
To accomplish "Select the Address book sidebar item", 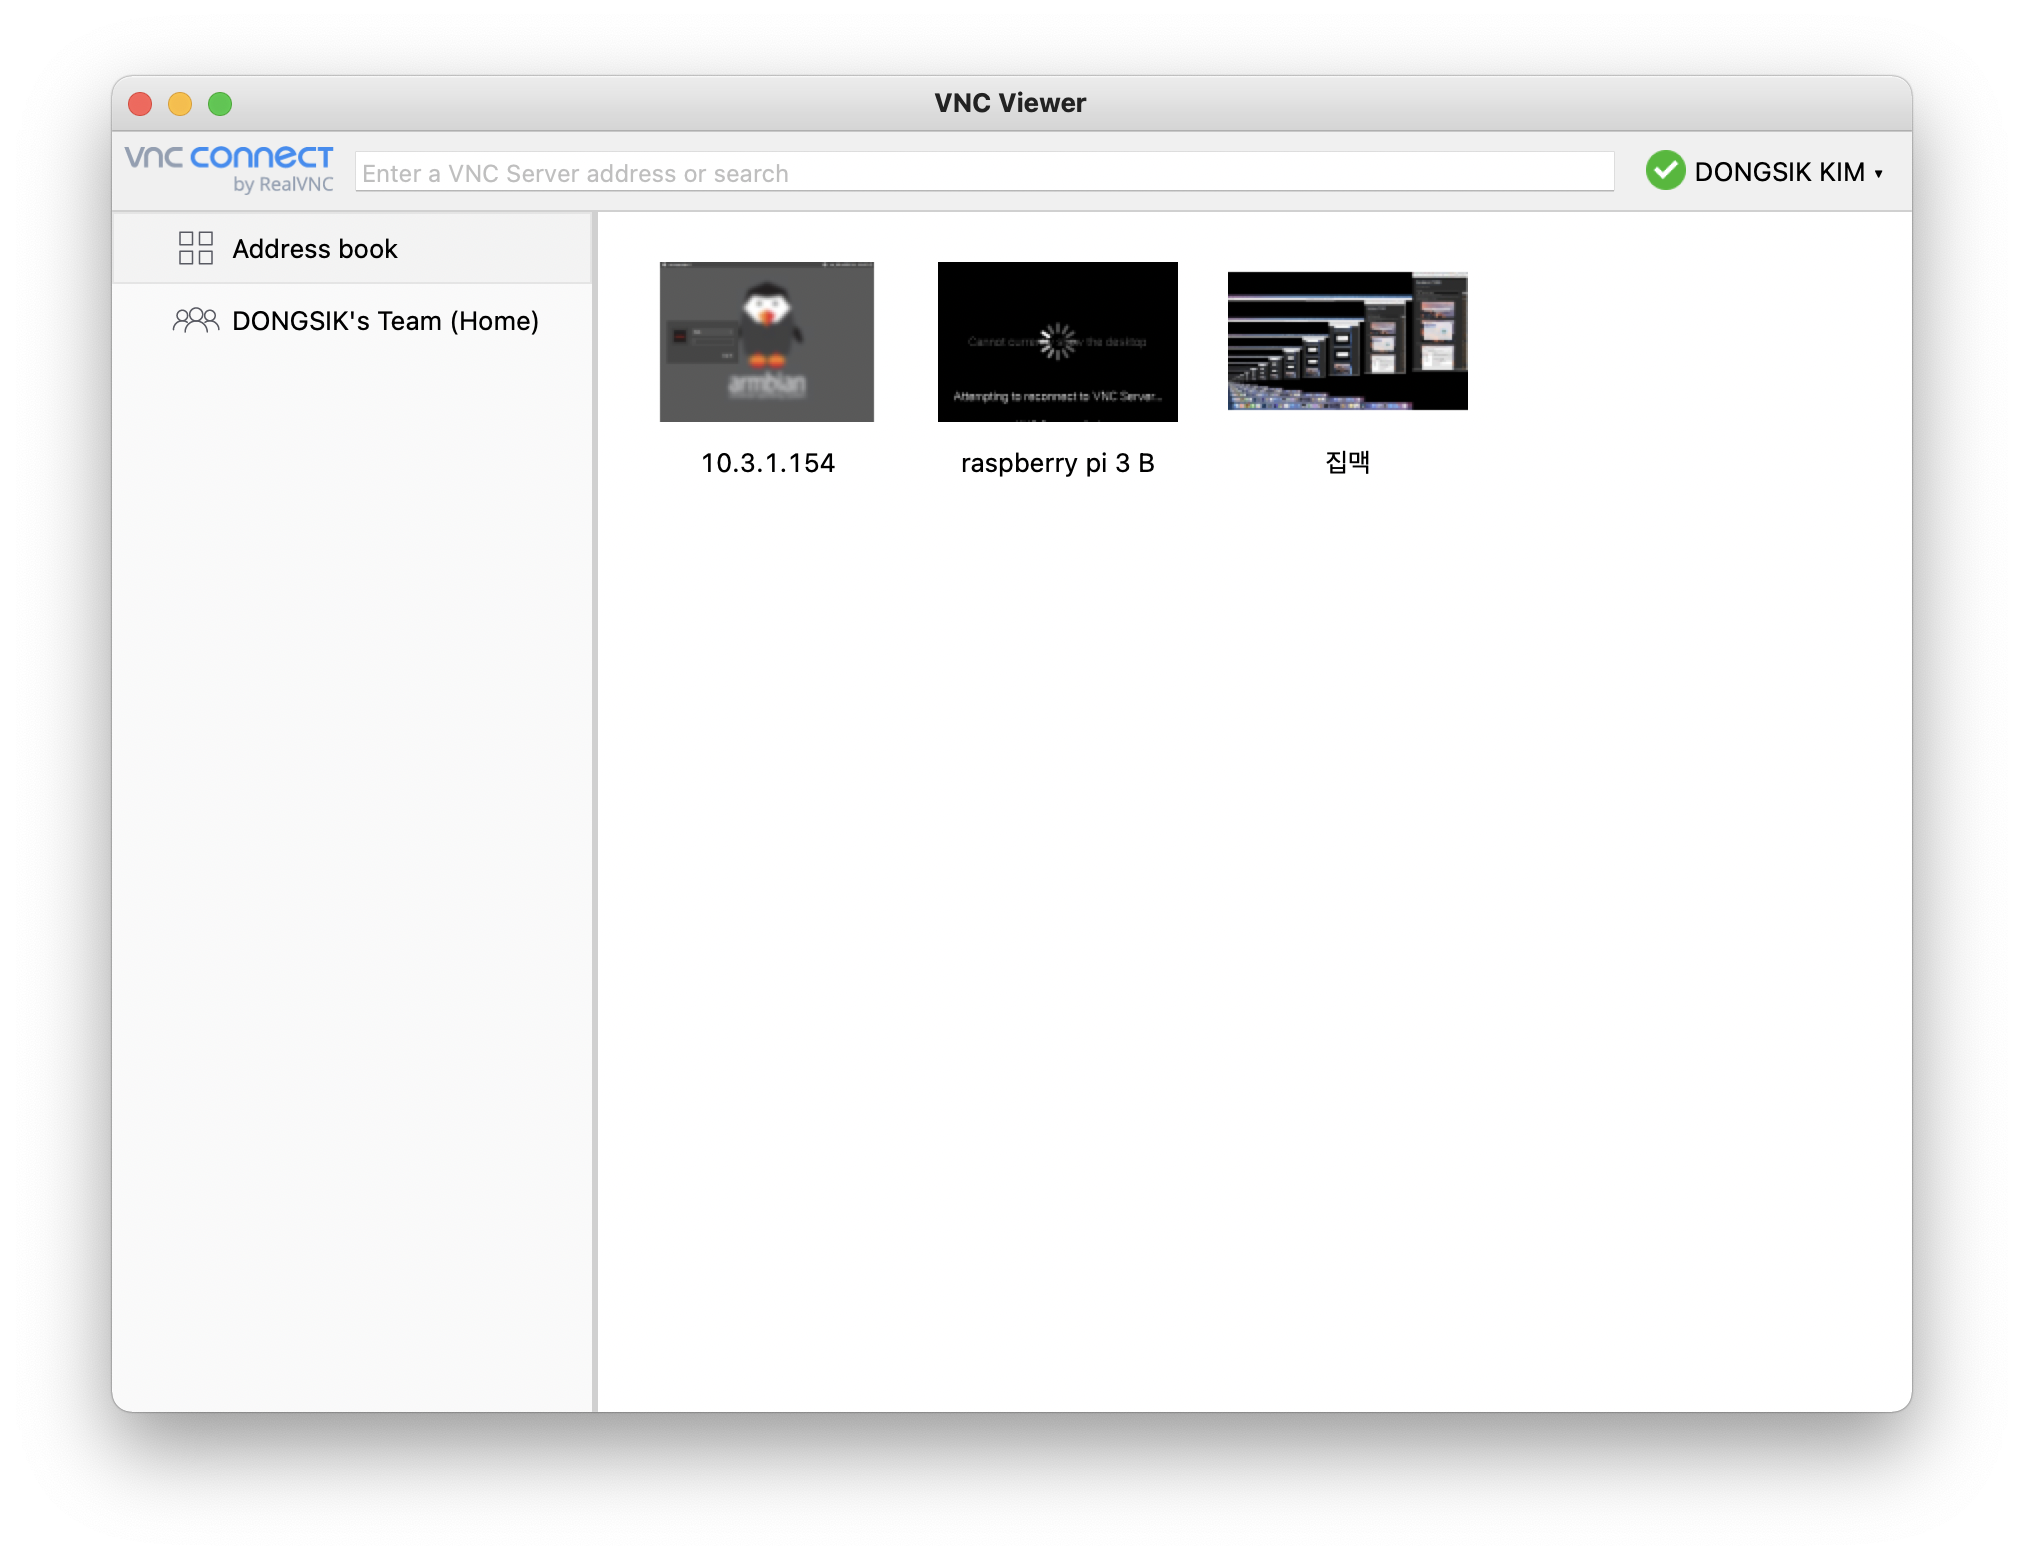I will 314,248.
